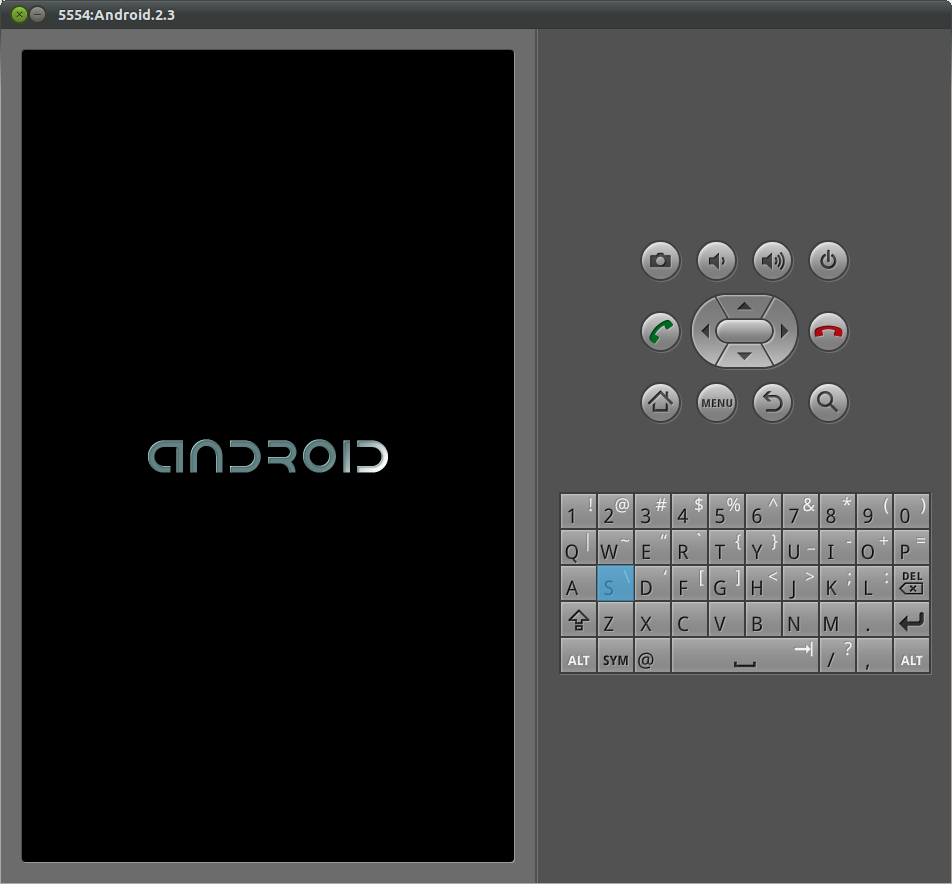Click the period key
The image size is (952, 884).
pos(874,620)
